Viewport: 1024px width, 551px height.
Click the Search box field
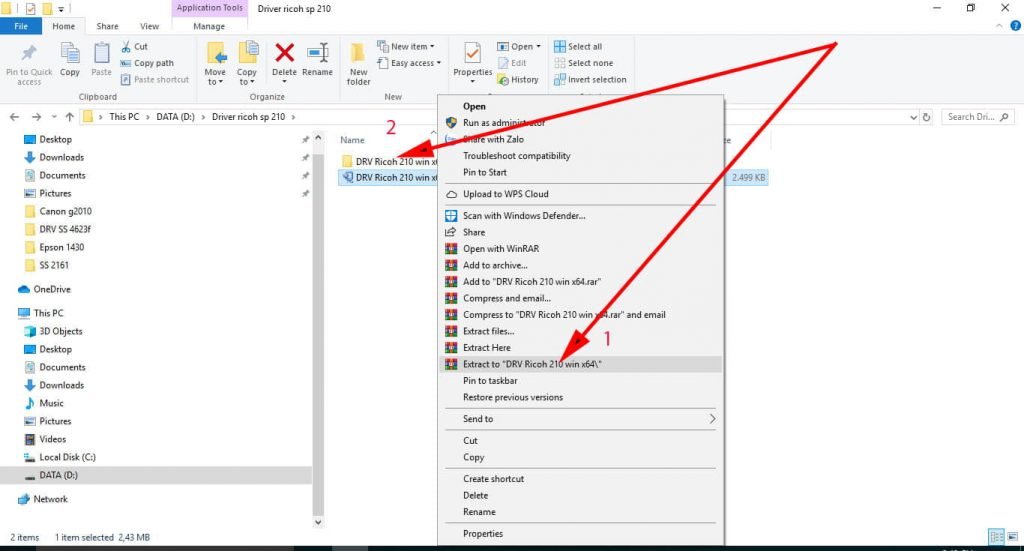pyautogui.click(x=980, y=117)
